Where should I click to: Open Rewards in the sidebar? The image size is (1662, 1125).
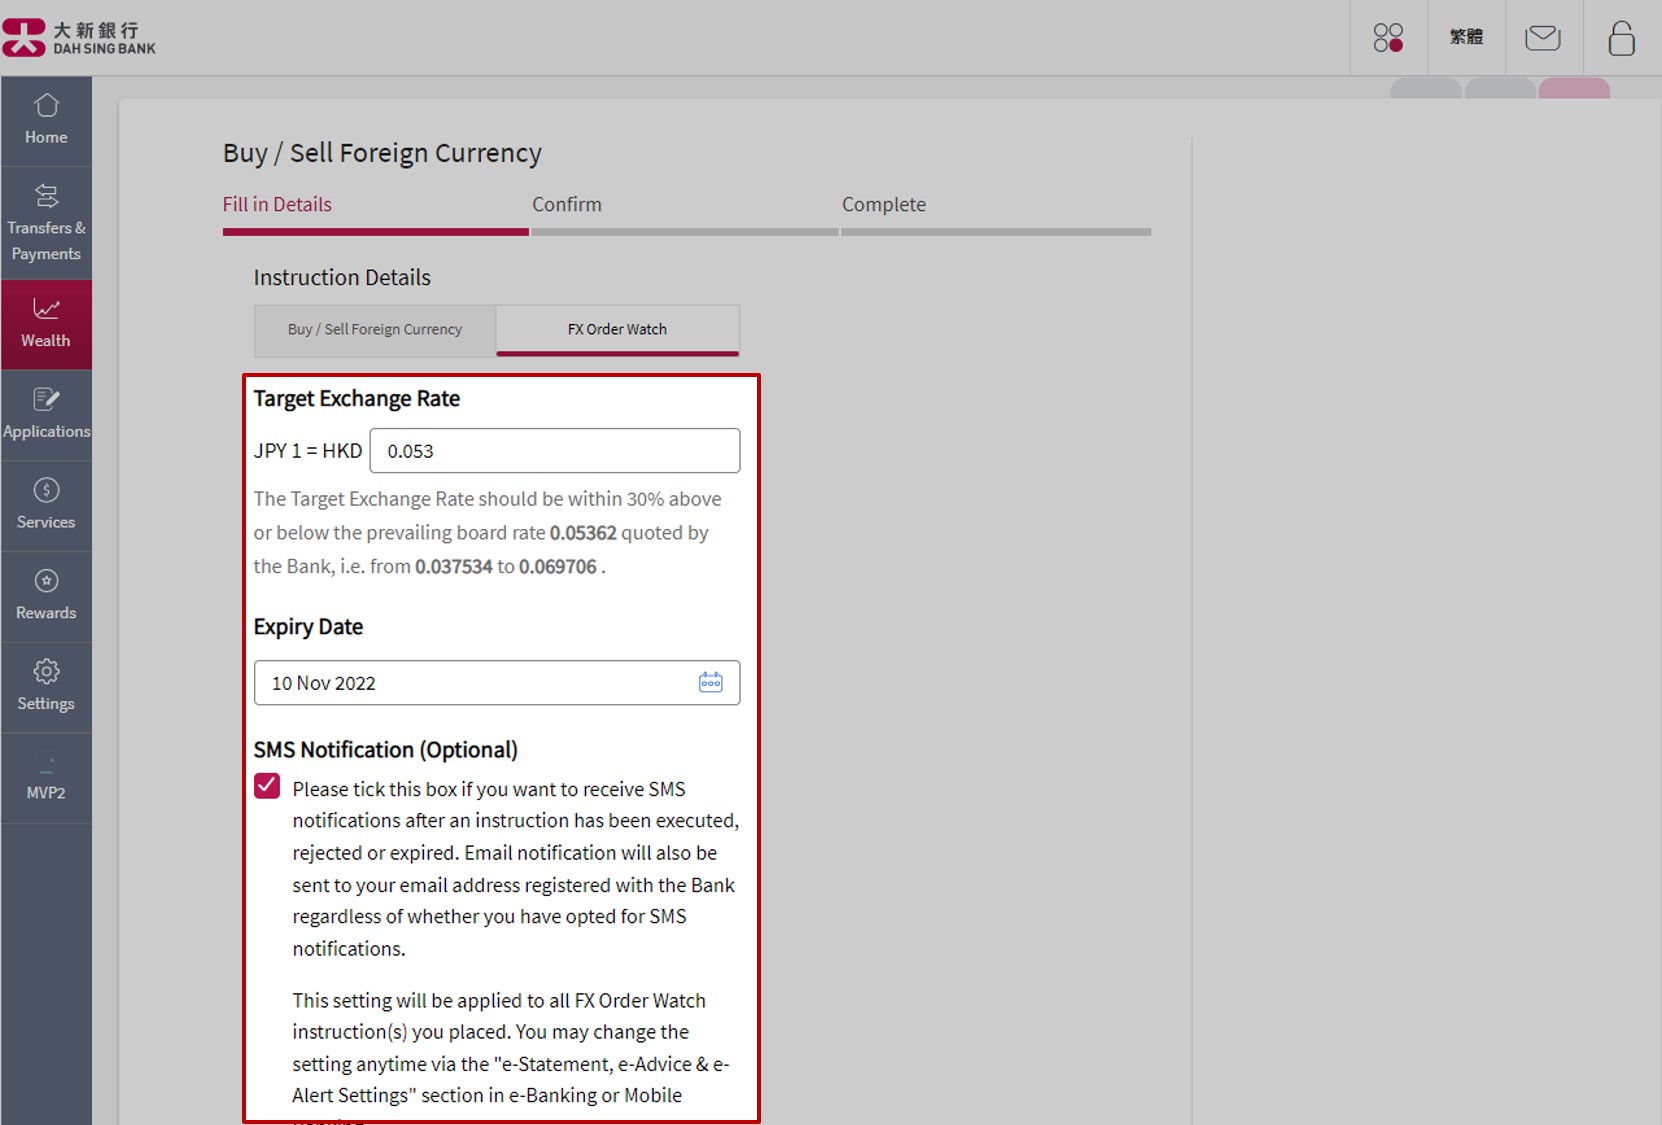pos(46,597)
